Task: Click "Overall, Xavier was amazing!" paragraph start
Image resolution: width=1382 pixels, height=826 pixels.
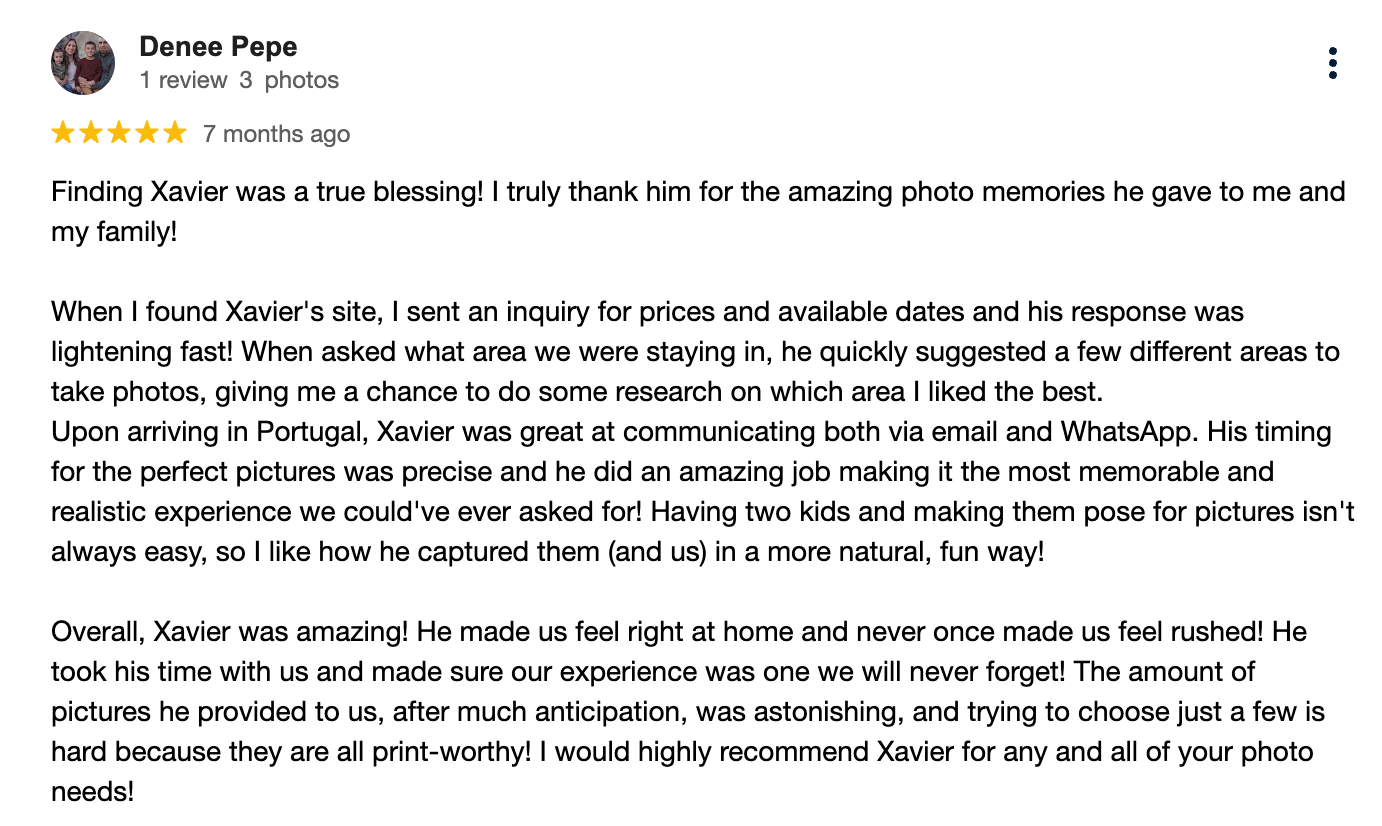Action: [x=230, y=631]
